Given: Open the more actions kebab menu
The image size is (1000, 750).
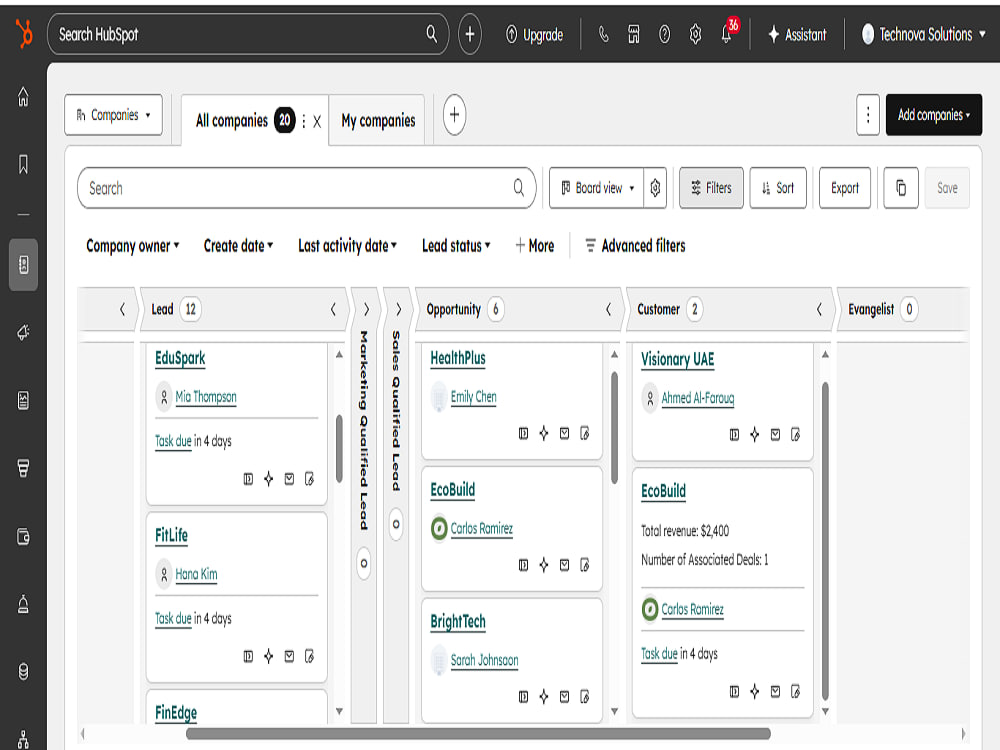Looking at the screenshot, I should [868, 115].
